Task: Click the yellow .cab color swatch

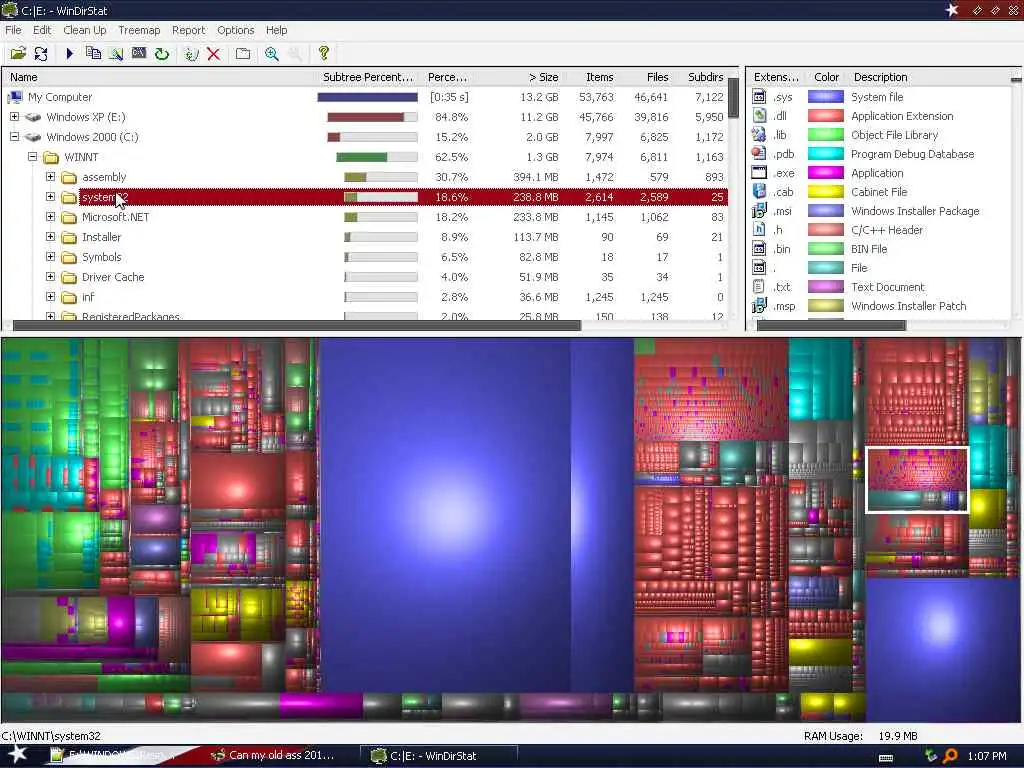Action: (825, 191)
